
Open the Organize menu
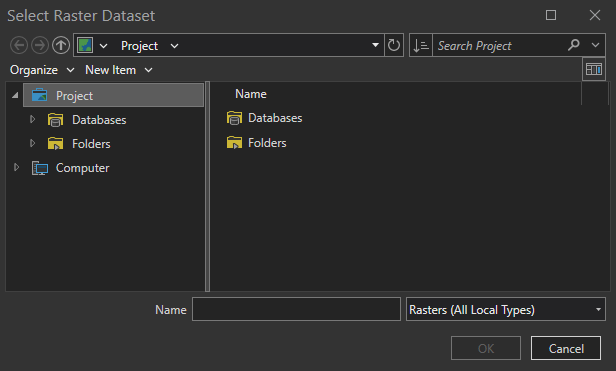click(42, 70)
